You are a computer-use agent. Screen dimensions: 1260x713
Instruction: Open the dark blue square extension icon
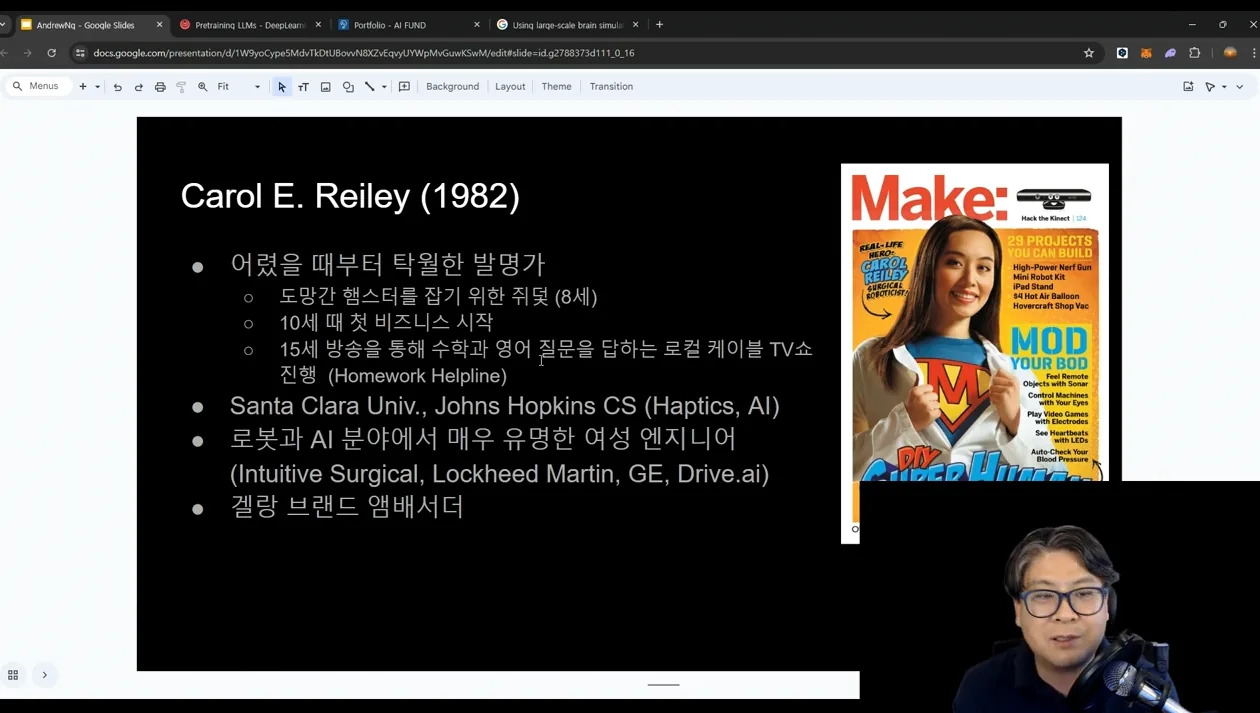(1122, 53)
